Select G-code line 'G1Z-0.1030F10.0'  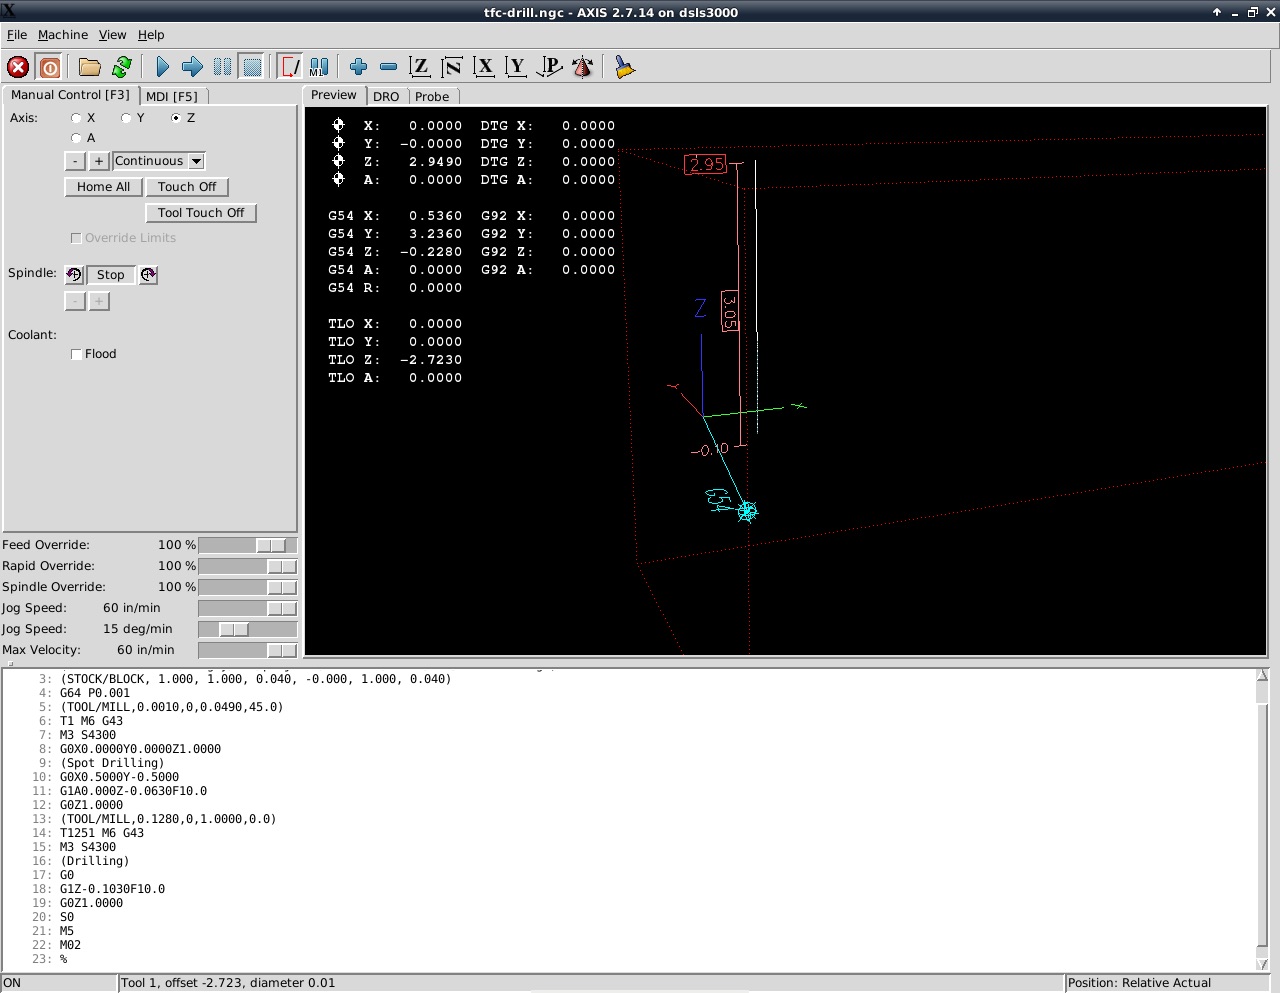click(x=112, y=889)
